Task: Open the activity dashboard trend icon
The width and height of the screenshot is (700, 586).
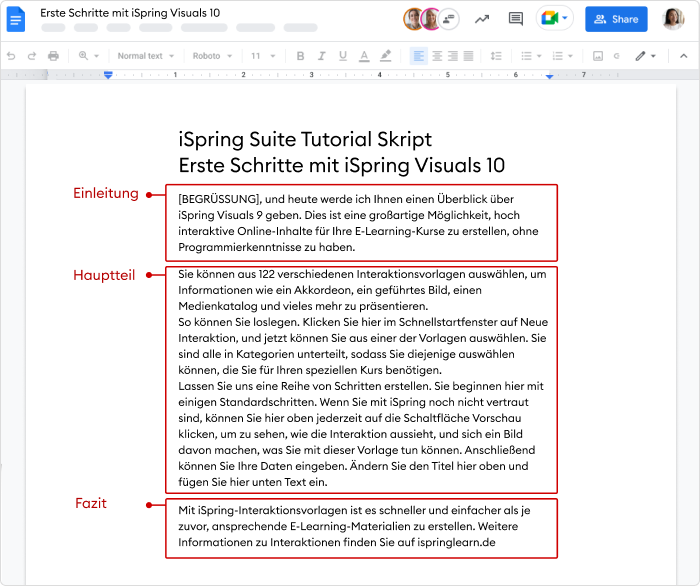Action: pos(482,19)
